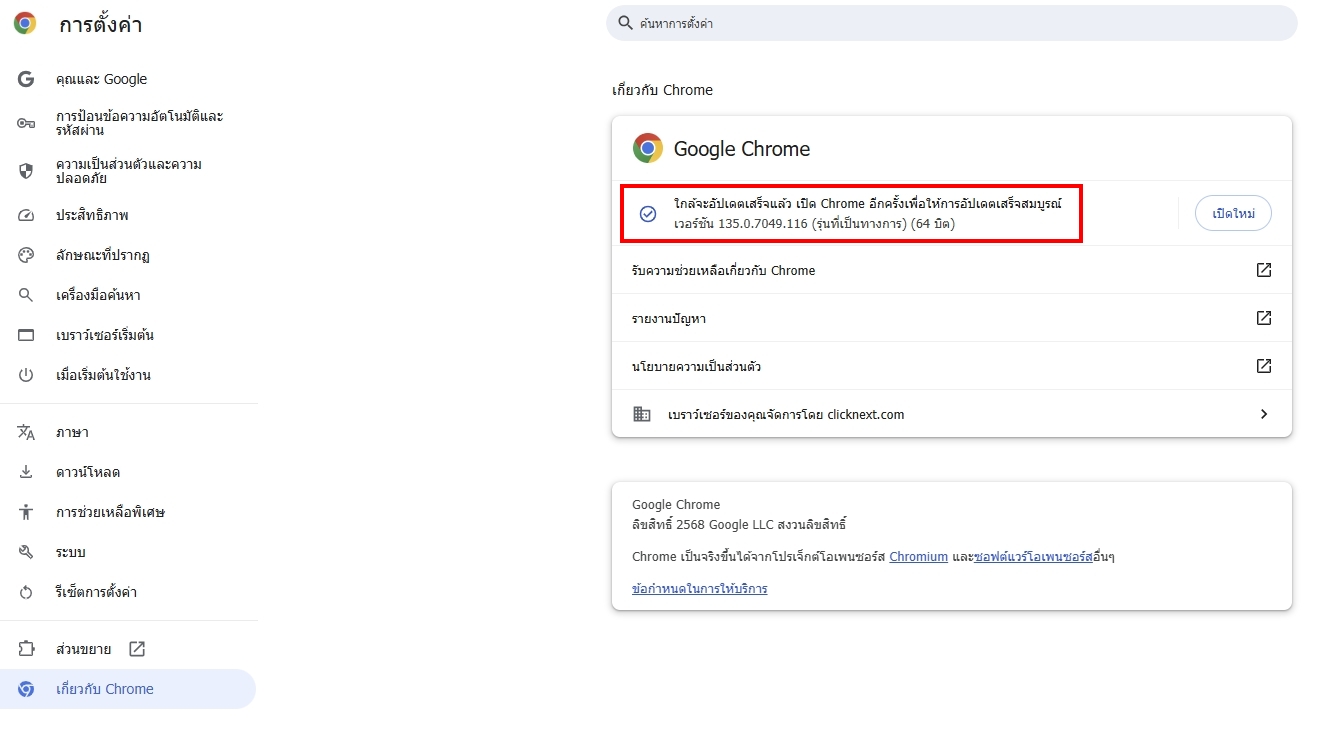Click the power icon for เมื่อเริ่มต้นใช้งาน

[26, 375]
